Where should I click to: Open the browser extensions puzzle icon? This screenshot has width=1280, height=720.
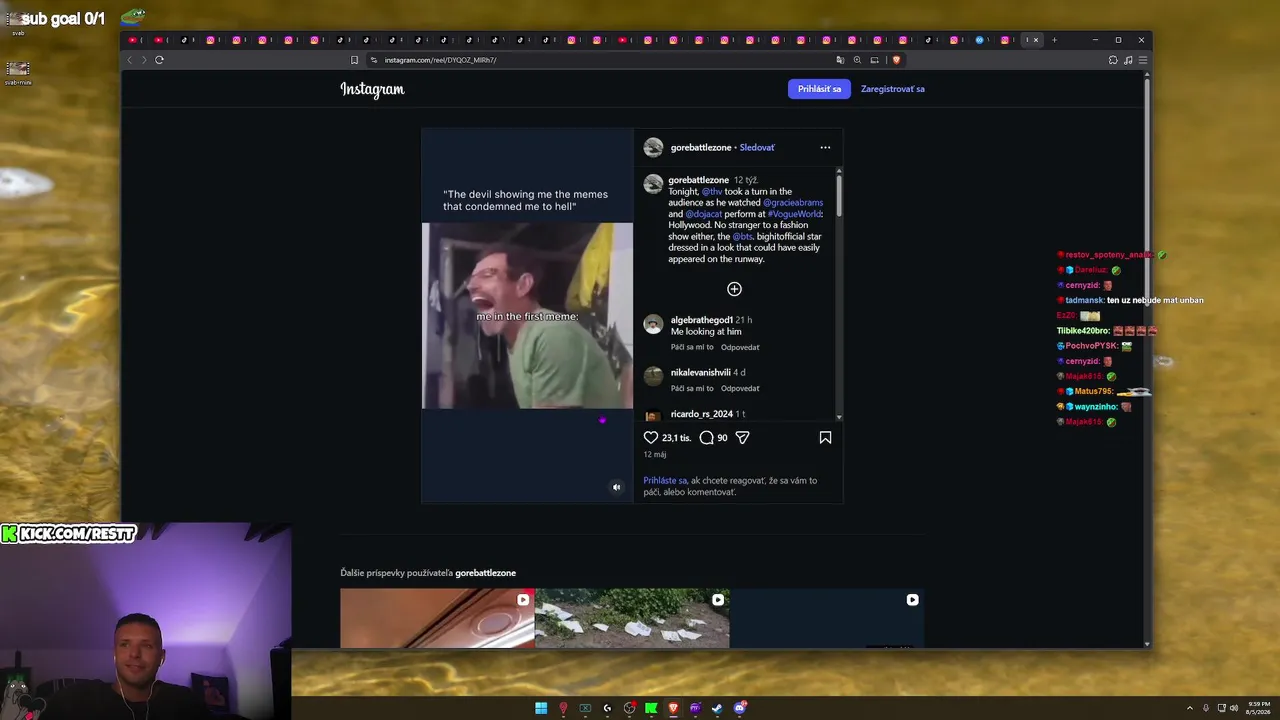[1113, 60]
